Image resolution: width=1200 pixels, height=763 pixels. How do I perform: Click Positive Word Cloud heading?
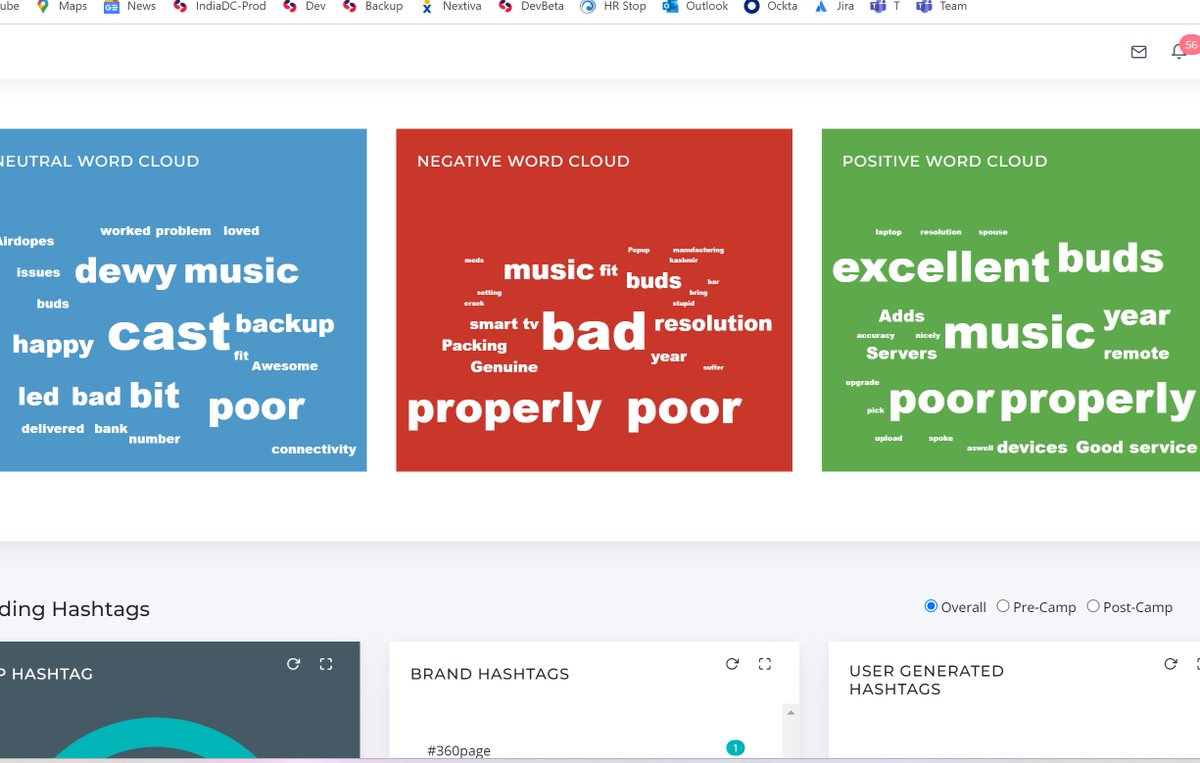[x=944, y=161]
